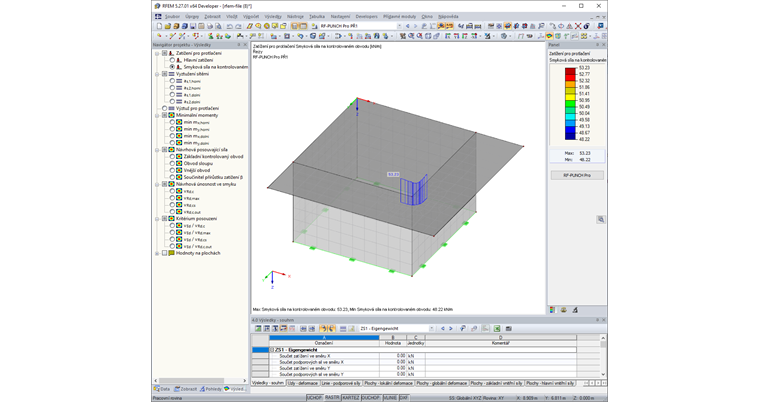Click the Redo arrow icon

pos(238,26)
